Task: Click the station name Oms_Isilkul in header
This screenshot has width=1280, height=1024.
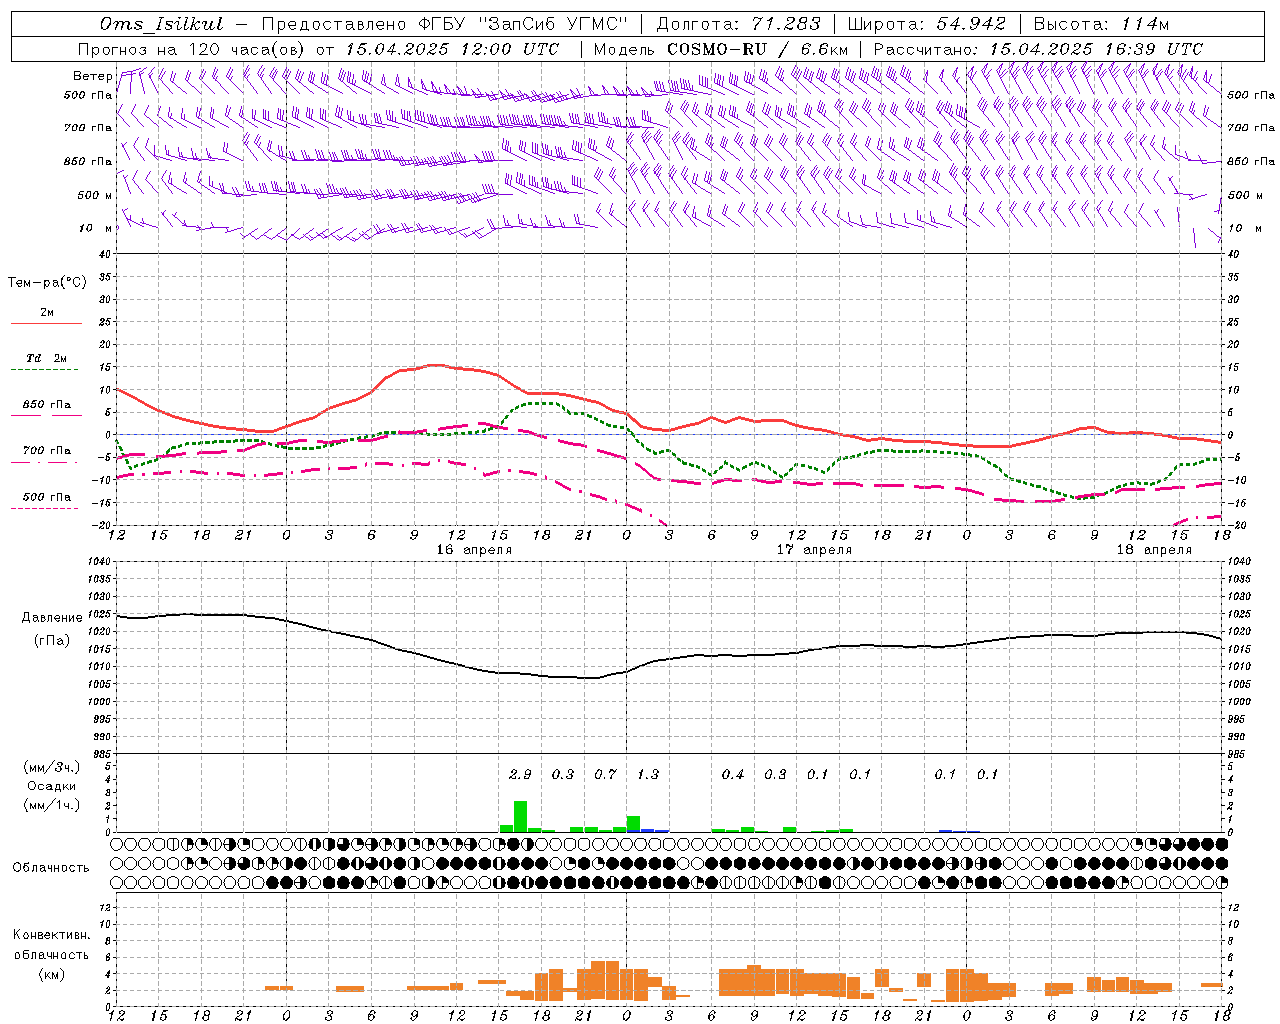Action: [x=162, y=24]
